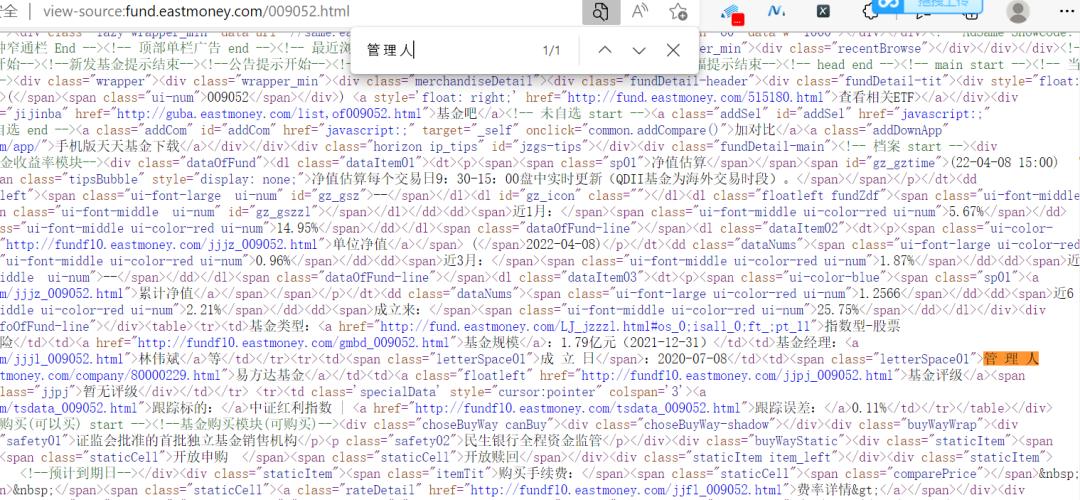
Task: Open the jjpj_009052.html rating link
Action: coord(735,375)
